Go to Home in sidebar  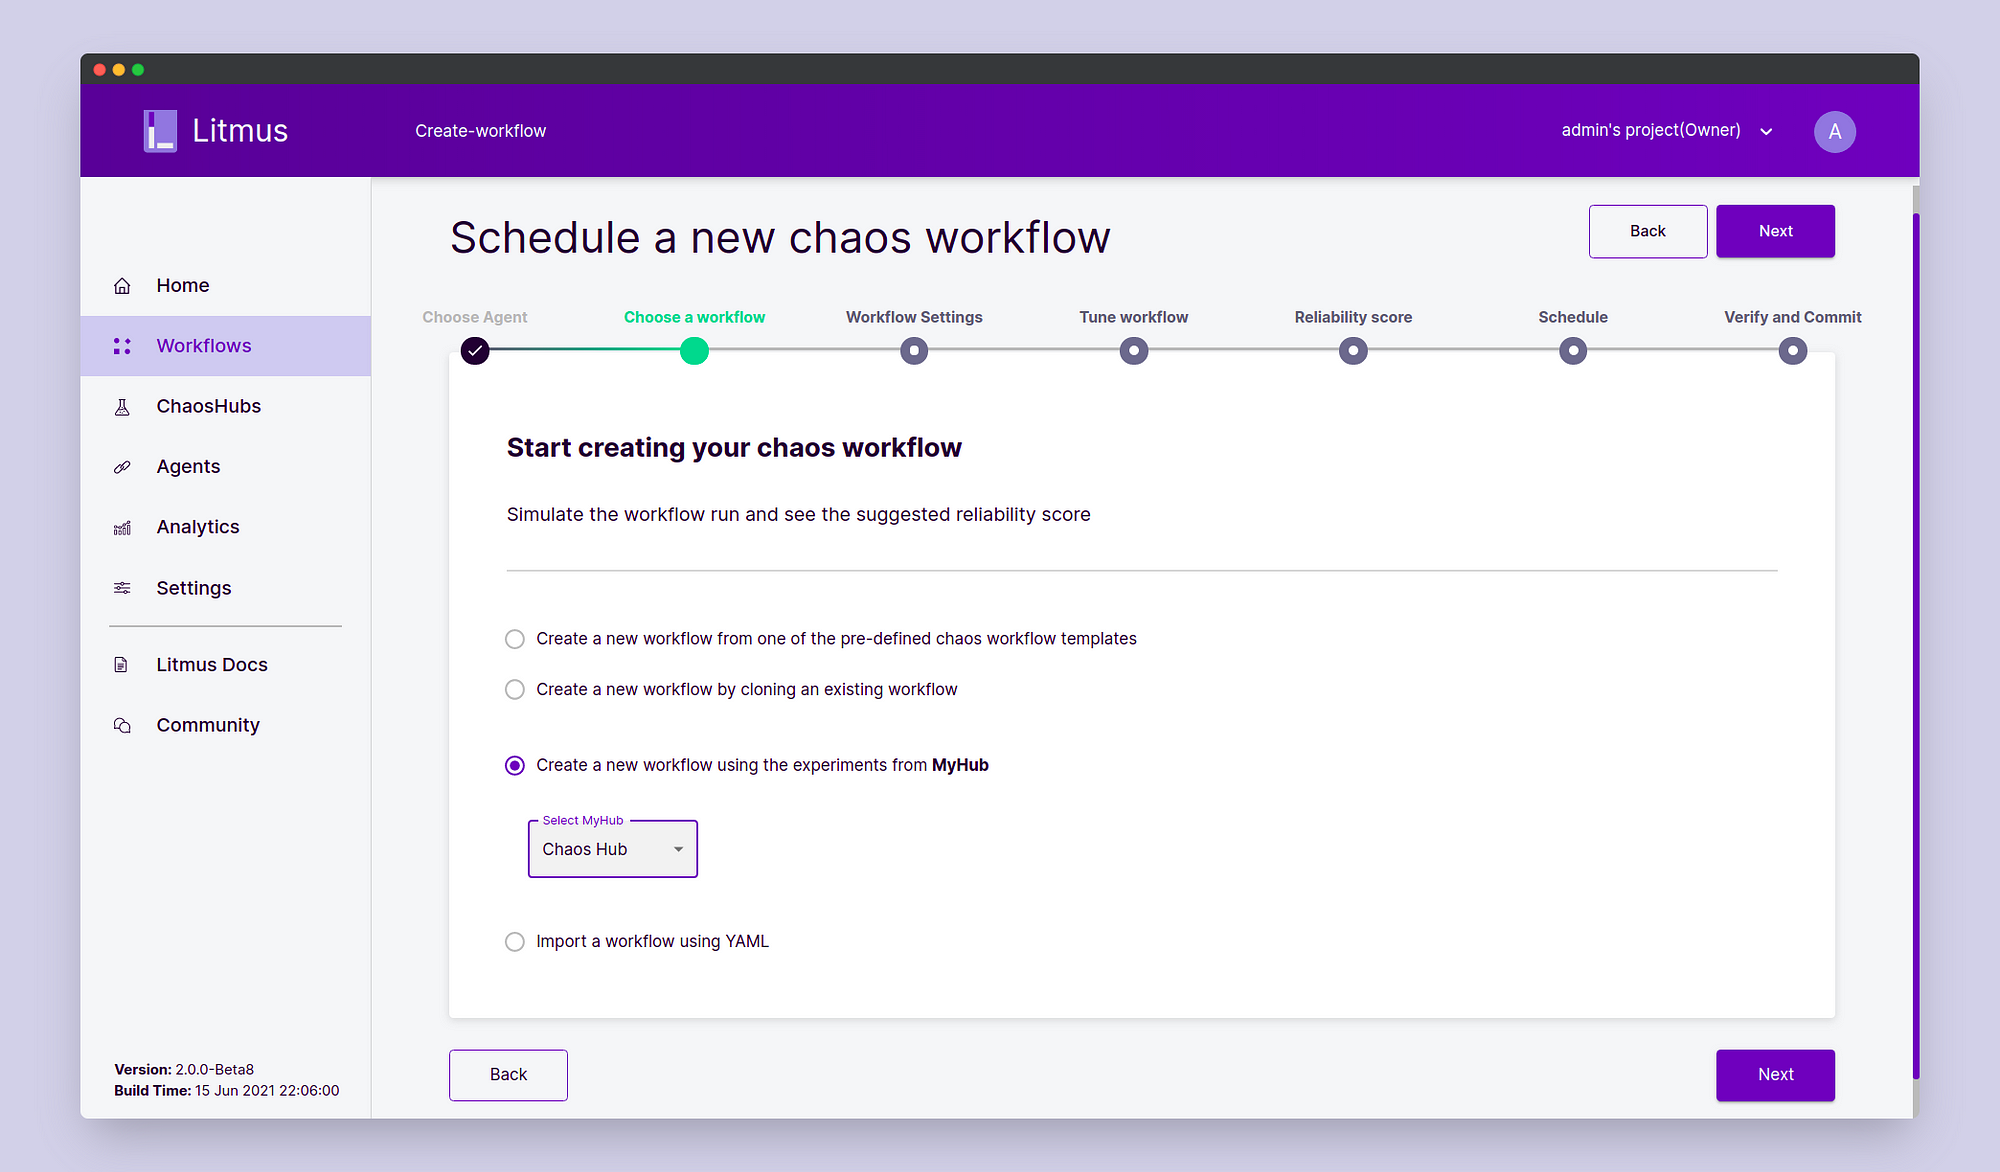click(x=225, y=286)
